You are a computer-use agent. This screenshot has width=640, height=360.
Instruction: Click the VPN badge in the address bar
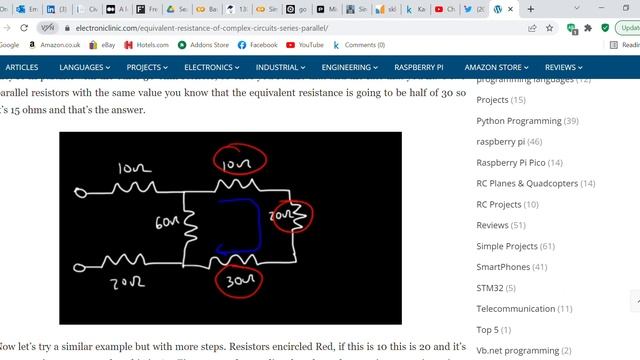48,28
